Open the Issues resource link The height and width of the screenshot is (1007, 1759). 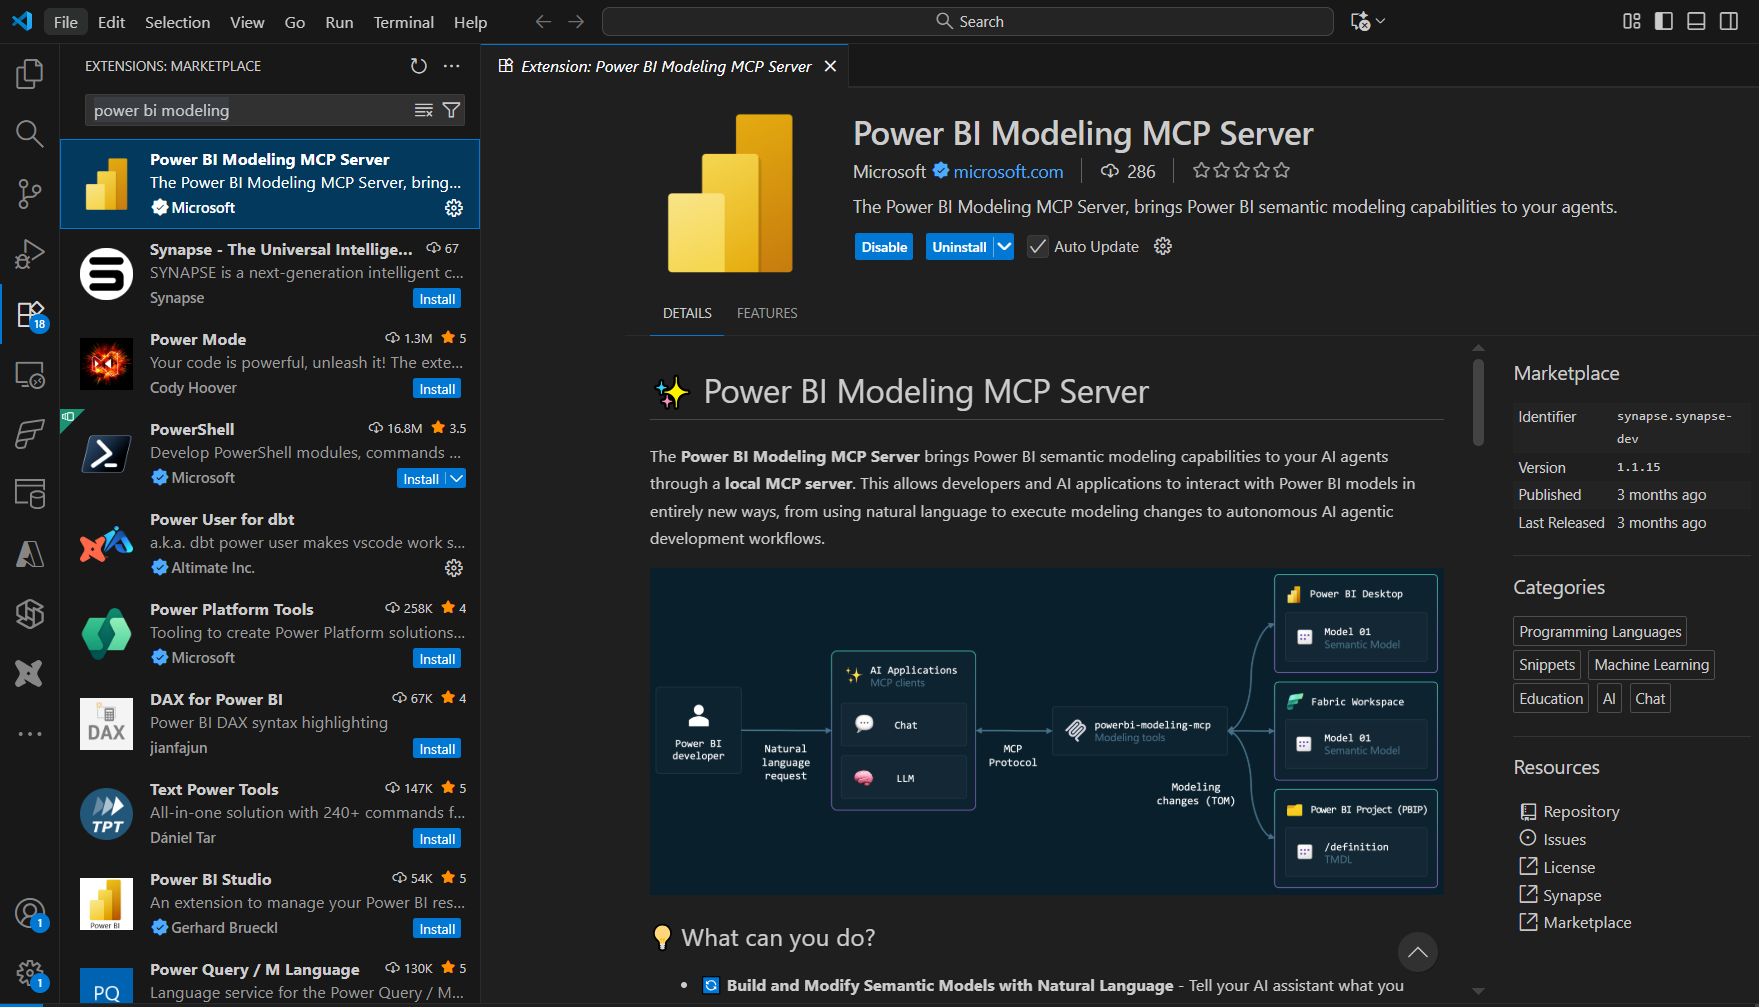tap(1564, 840)
